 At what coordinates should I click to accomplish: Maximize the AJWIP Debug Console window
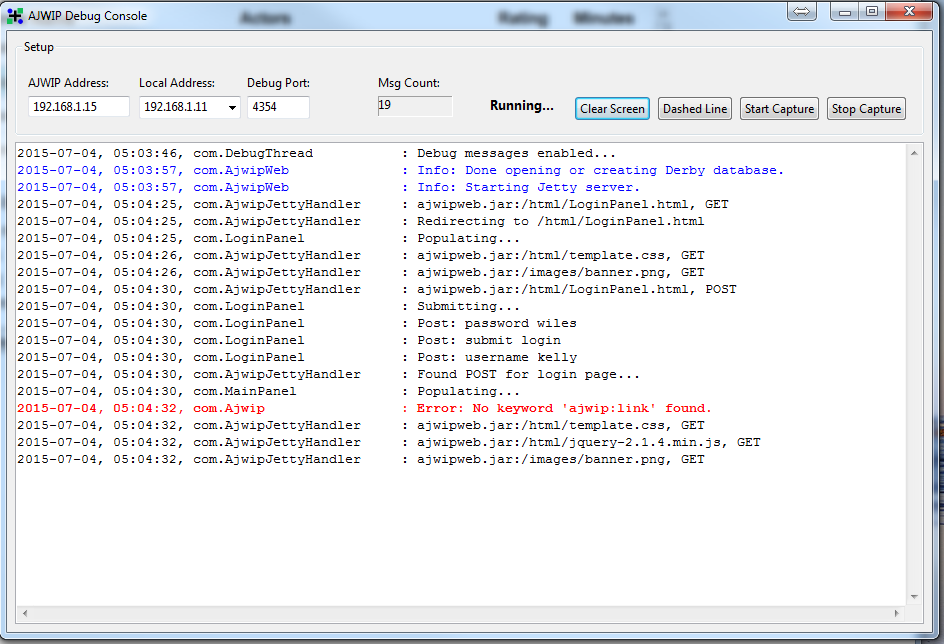pyautogui.click(x=872, y=11)
